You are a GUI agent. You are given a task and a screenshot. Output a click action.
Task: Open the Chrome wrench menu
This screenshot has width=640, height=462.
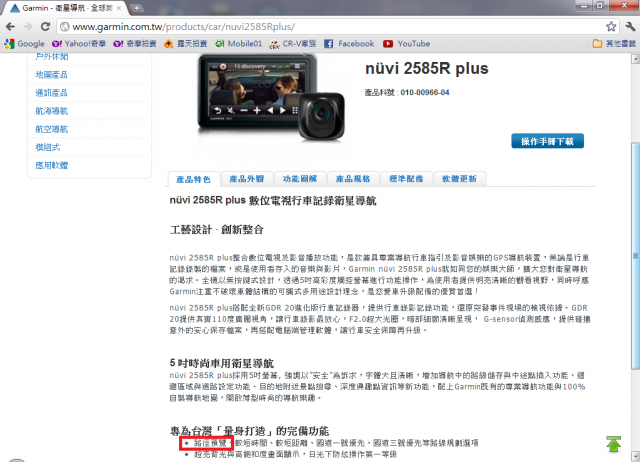pyautogui.click(x=630, y=27)
